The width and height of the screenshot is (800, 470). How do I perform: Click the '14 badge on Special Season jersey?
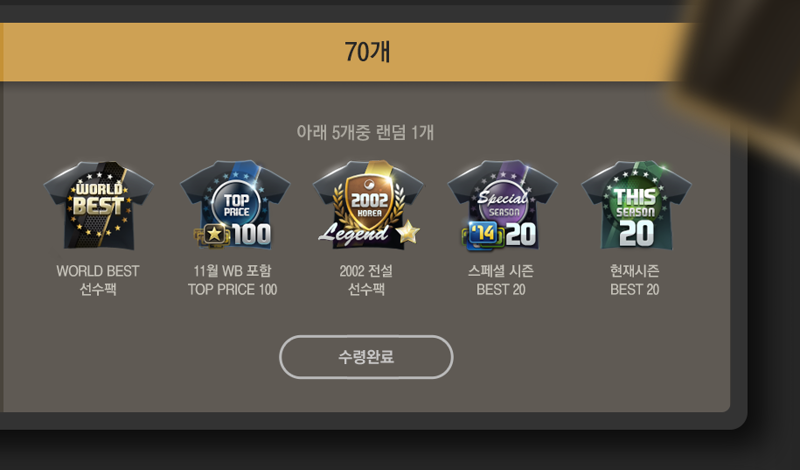[482, 235]
